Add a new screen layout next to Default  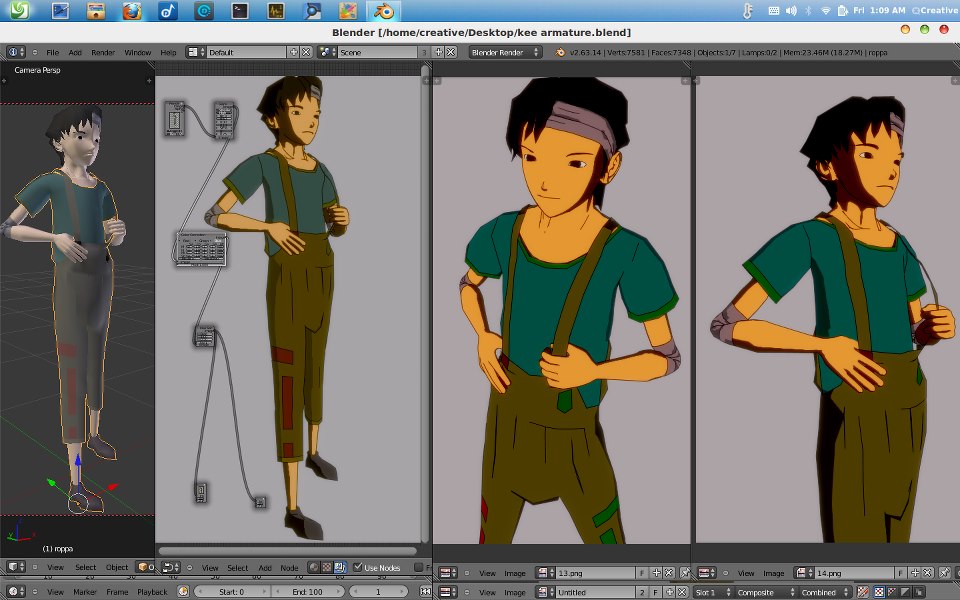(x=294, y=52)
